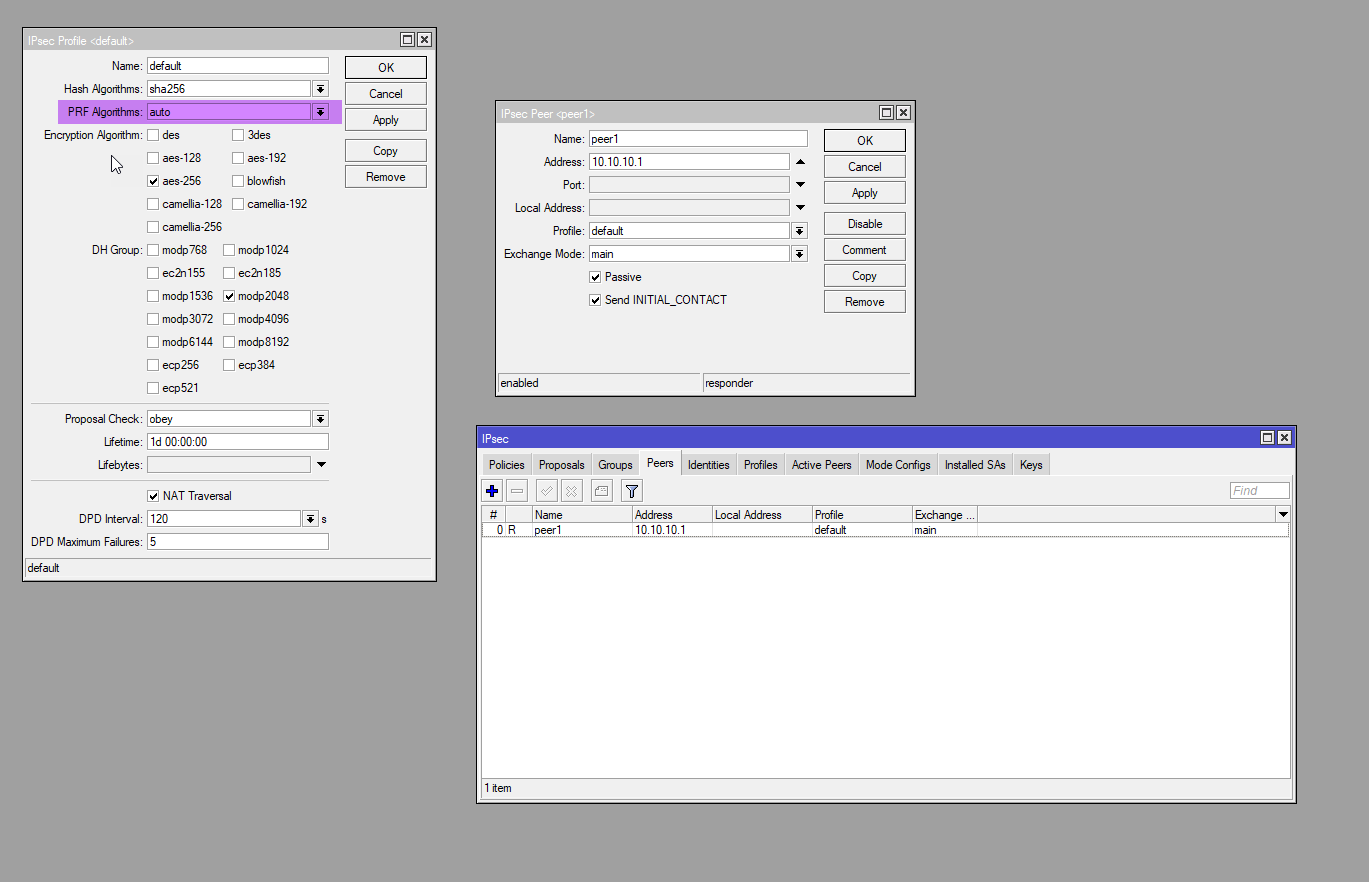Open the column chooser arrow in peers table

[1283, 514]
